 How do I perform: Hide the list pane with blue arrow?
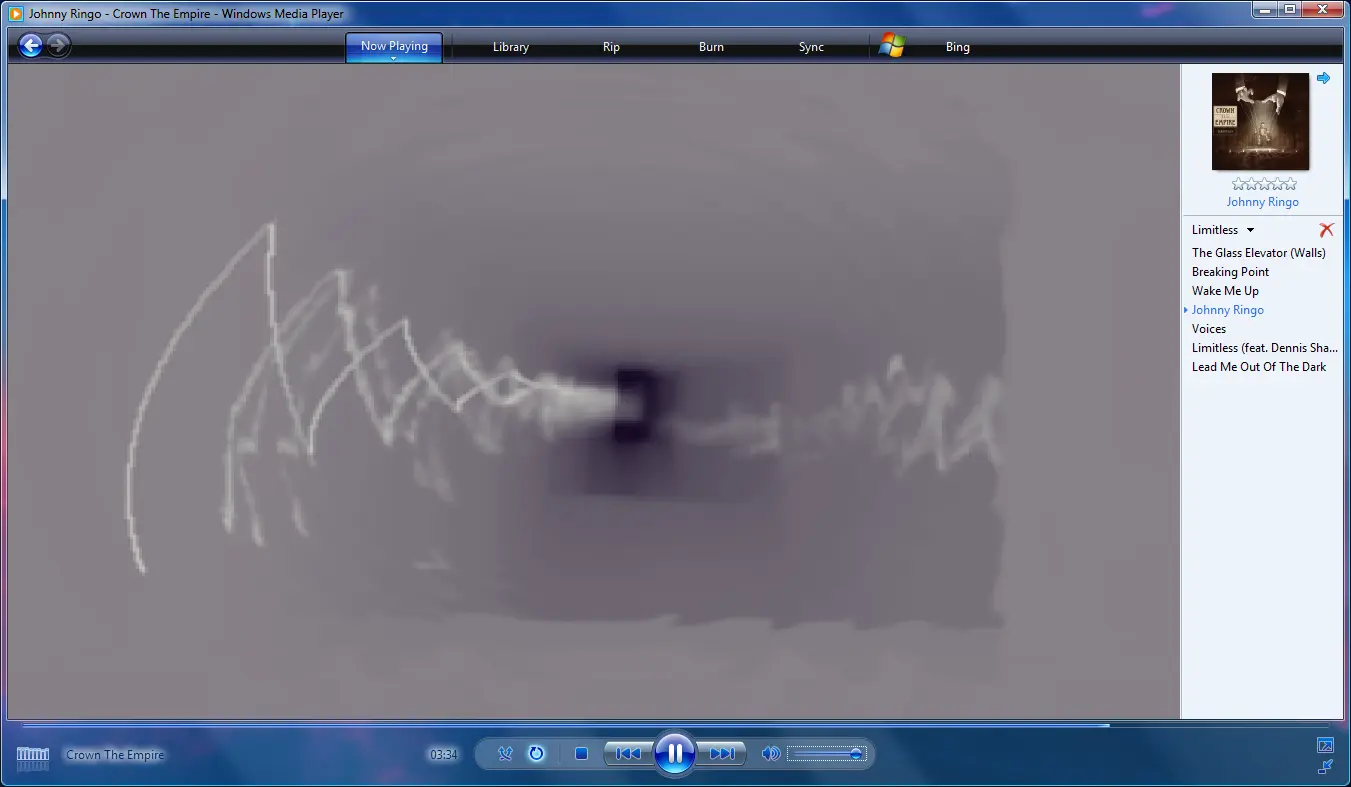pos(1323,78)
